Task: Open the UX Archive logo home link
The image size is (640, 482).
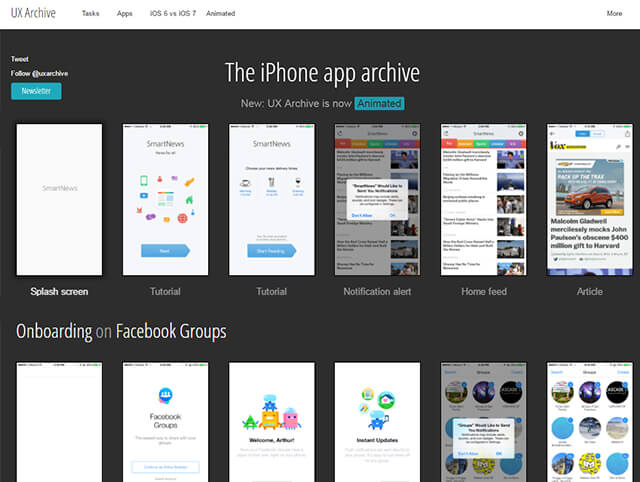Action: (x=33, y=13)
